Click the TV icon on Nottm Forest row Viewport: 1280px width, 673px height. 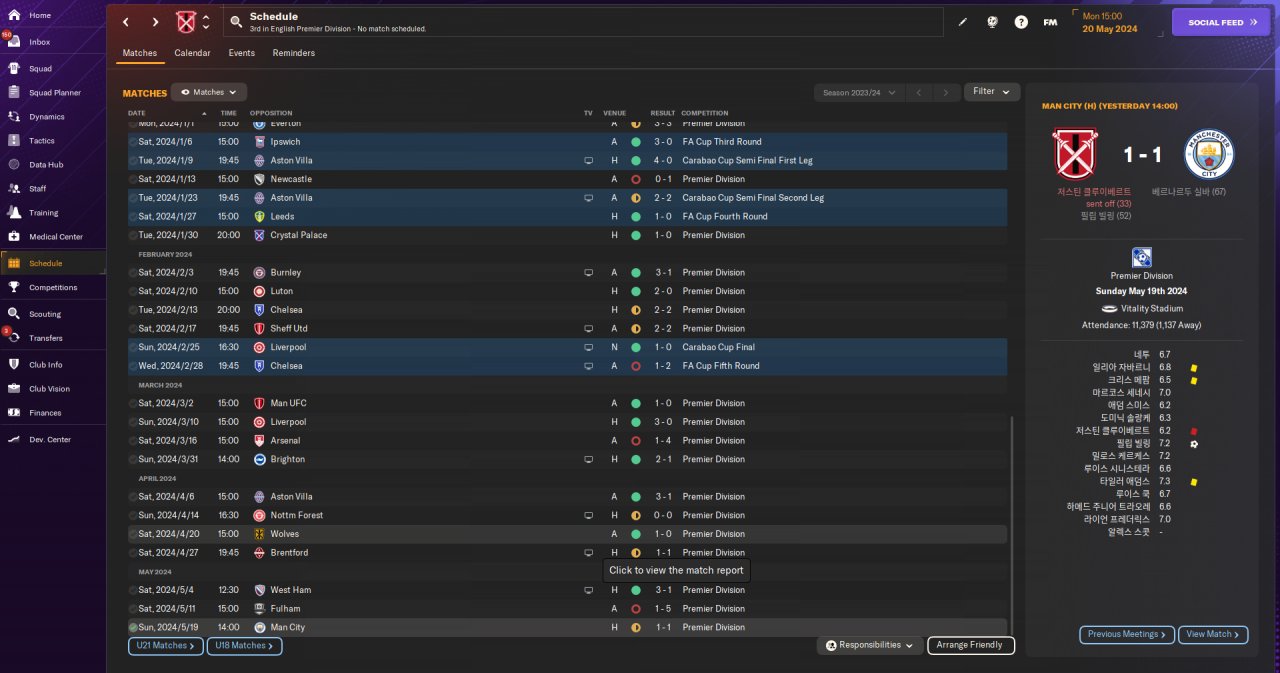[x=589, y=515]
